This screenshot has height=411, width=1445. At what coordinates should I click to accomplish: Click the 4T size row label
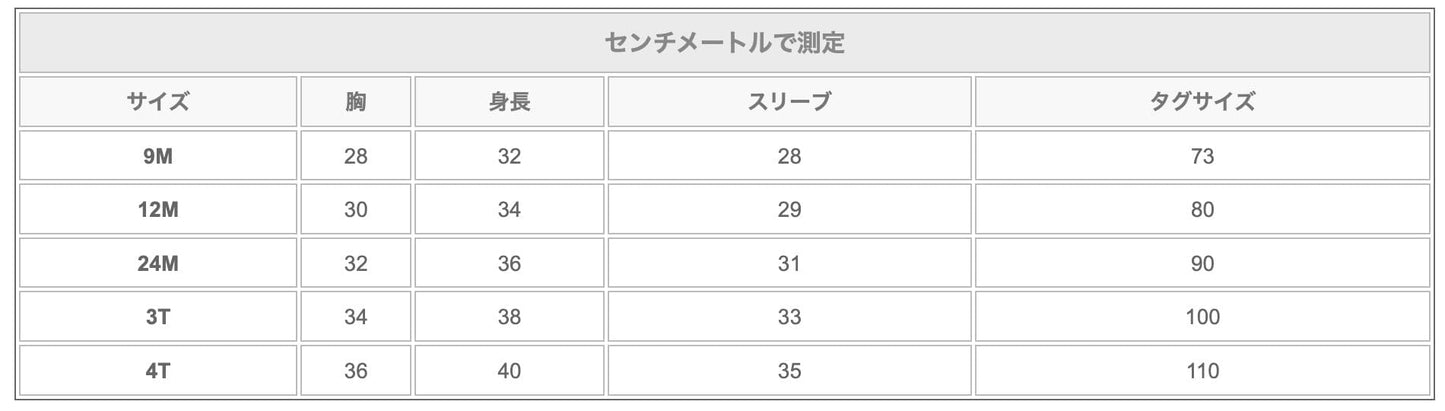coord(158,371)
